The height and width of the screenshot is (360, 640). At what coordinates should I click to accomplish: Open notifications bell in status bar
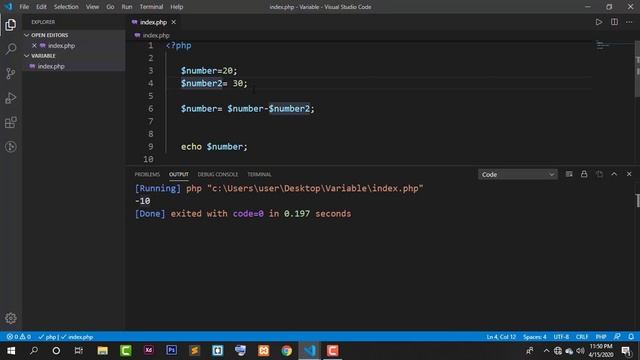coord(631,337)
